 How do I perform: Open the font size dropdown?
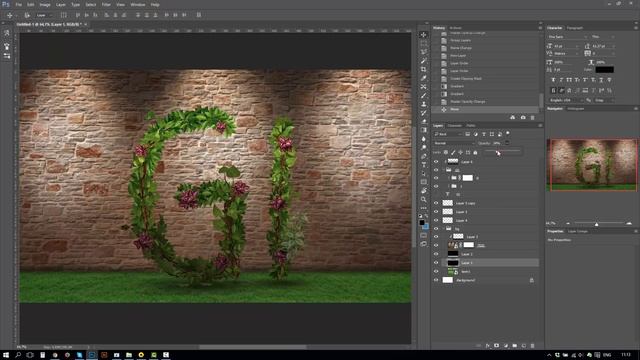(567, 46)
